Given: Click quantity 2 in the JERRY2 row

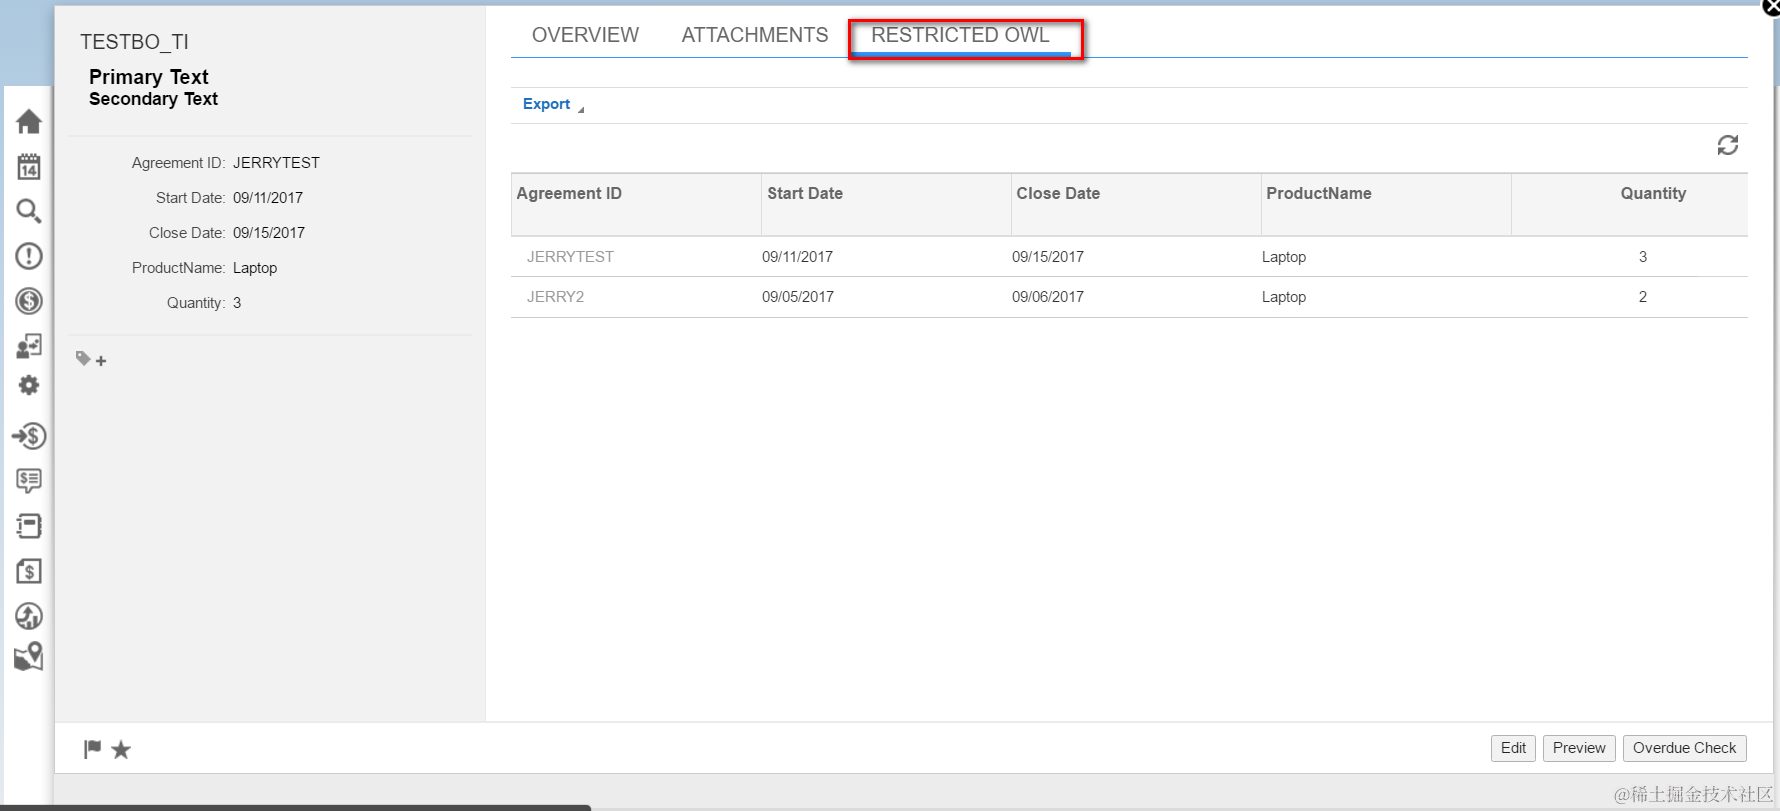Looking at the screenshot, I should tap(1642, 297).
